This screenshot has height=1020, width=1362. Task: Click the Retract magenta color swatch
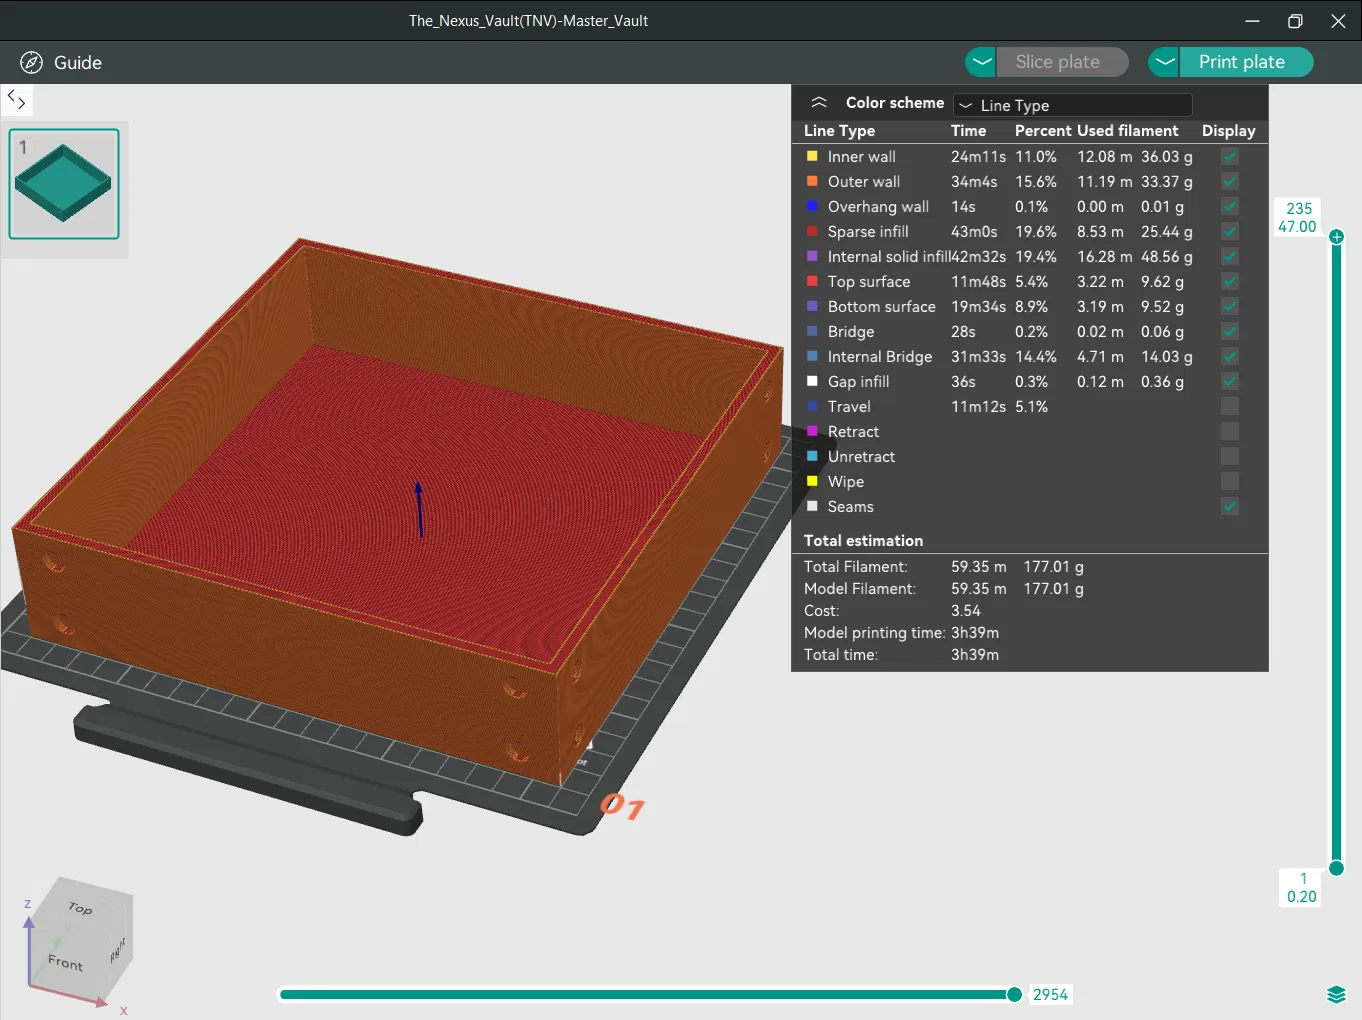pos(812,431)
